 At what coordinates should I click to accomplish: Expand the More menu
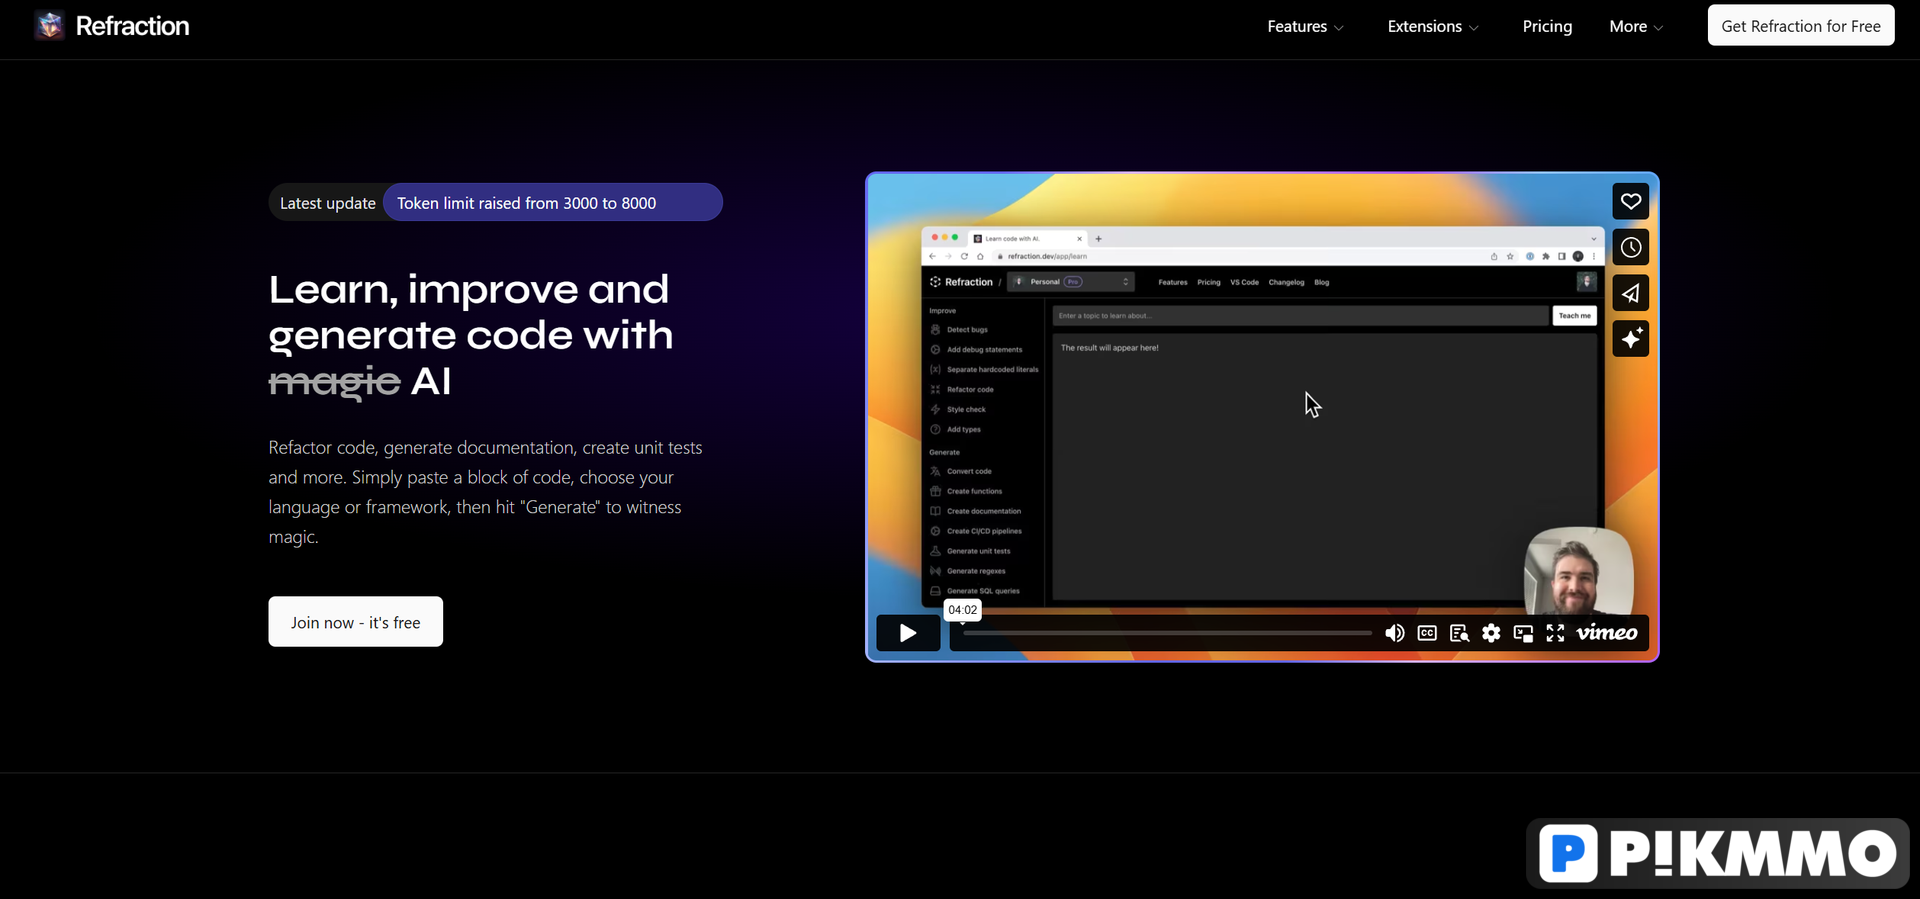tap(1636, 26)
